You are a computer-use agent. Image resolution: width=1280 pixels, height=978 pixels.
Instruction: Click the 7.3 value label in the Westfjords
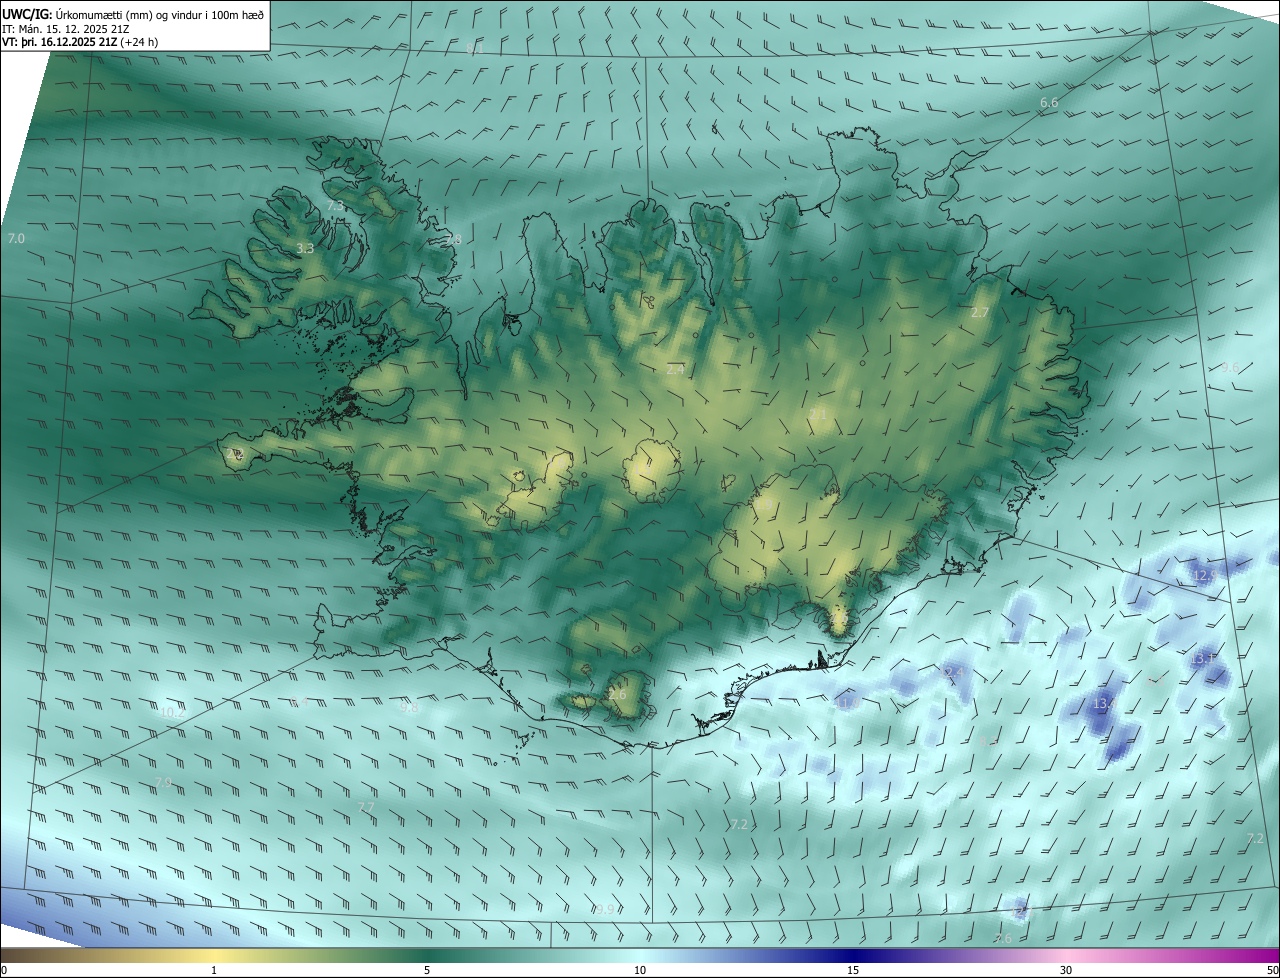(336, 205)
